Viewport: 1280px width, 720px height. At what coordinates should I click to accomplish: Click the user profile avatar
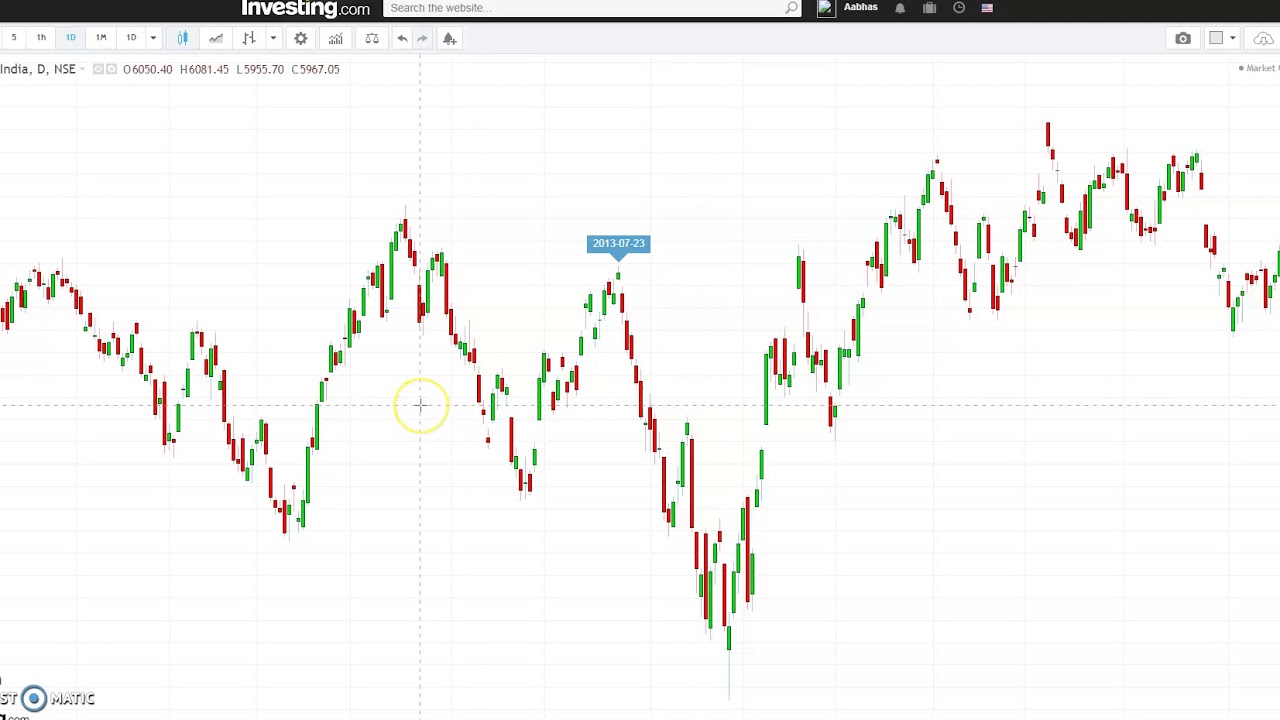[826, 8]
